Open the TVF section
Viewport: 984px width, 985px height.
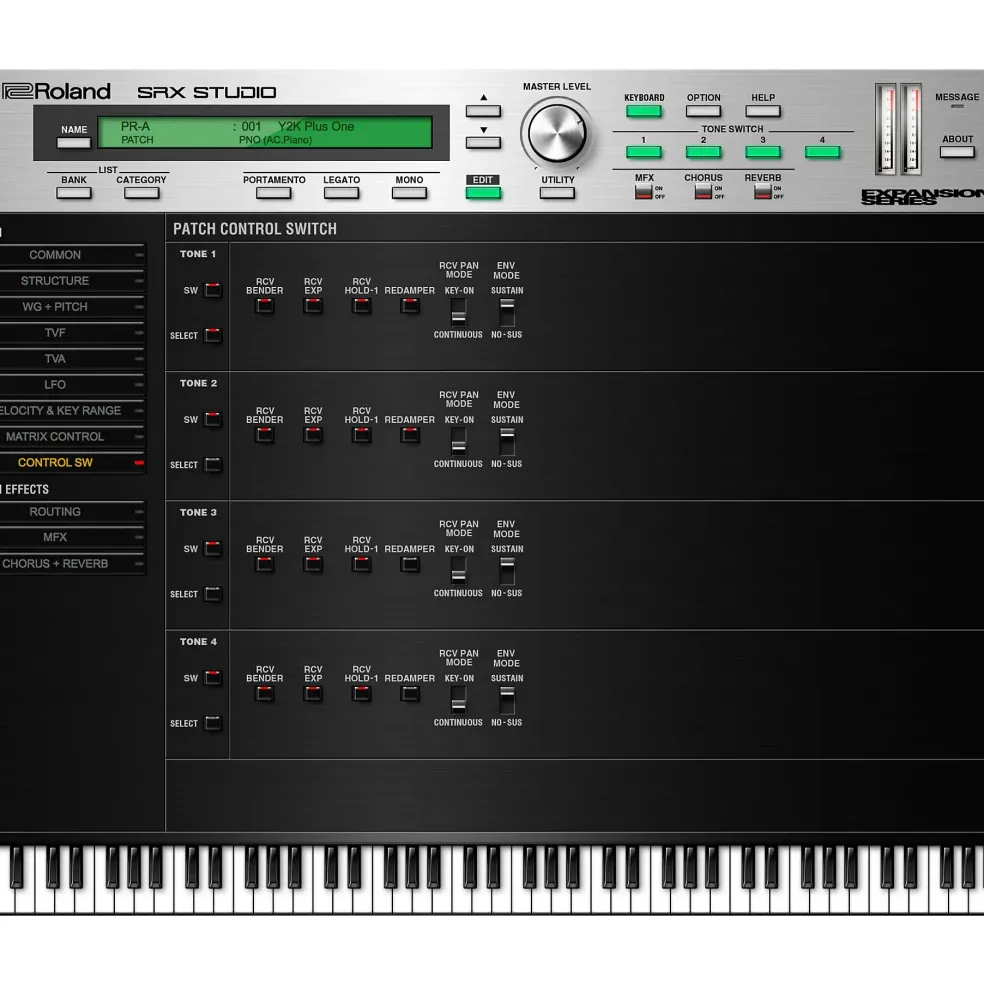click(x=71, y=333)
